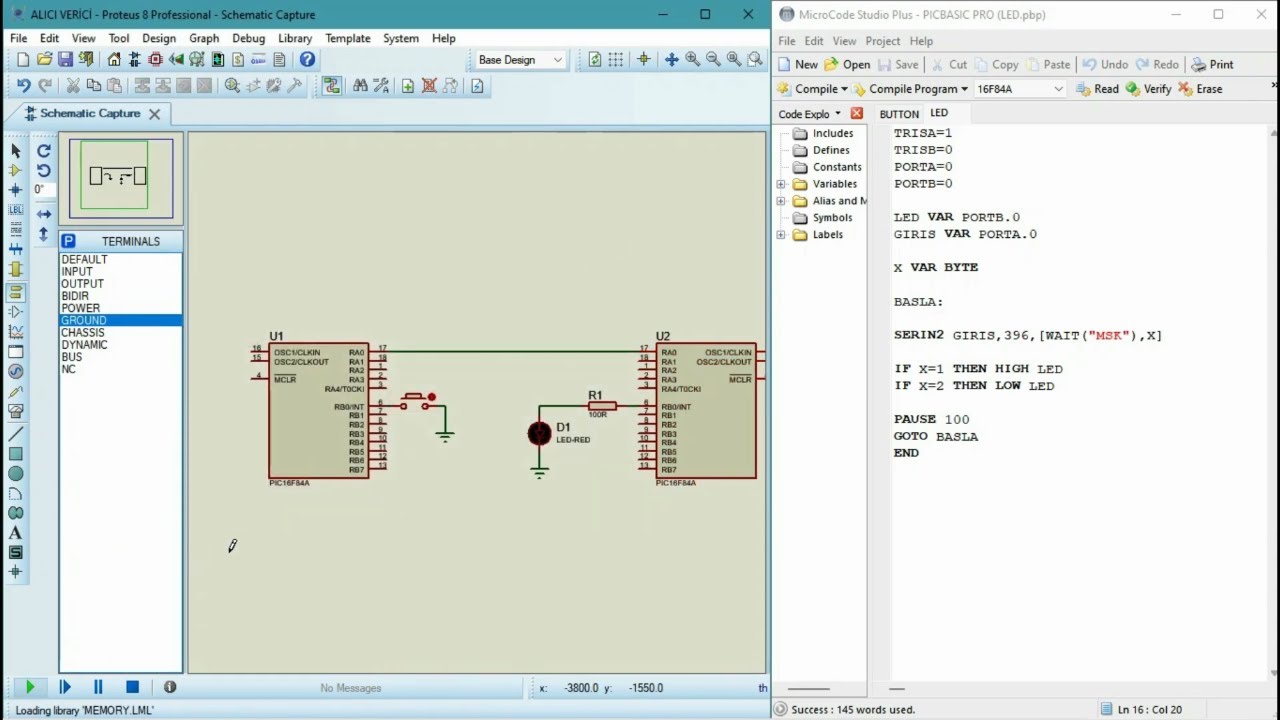Screen dimensions: 1280x720
Task: Toggle the grid dots icon in Proteus
Action: [616, 60]
